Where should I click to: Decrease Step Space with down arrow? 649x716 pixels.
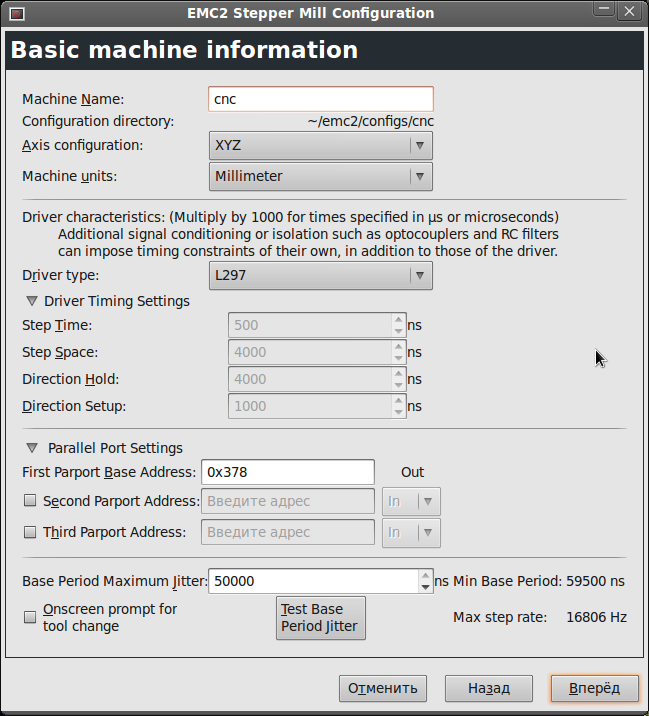(399, 358)
